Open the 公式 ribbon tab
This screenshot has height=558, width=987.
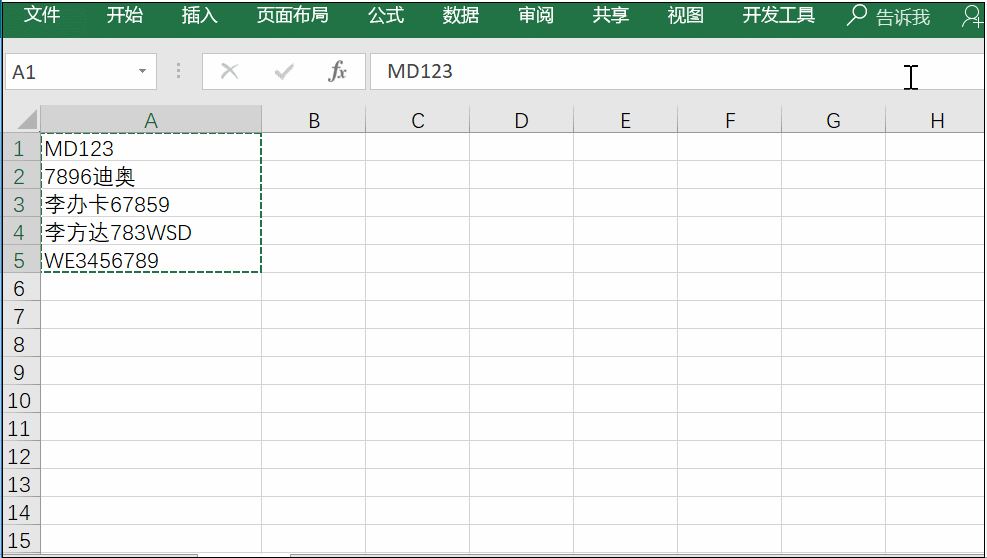pyautogui.click(x=386, y=15)
